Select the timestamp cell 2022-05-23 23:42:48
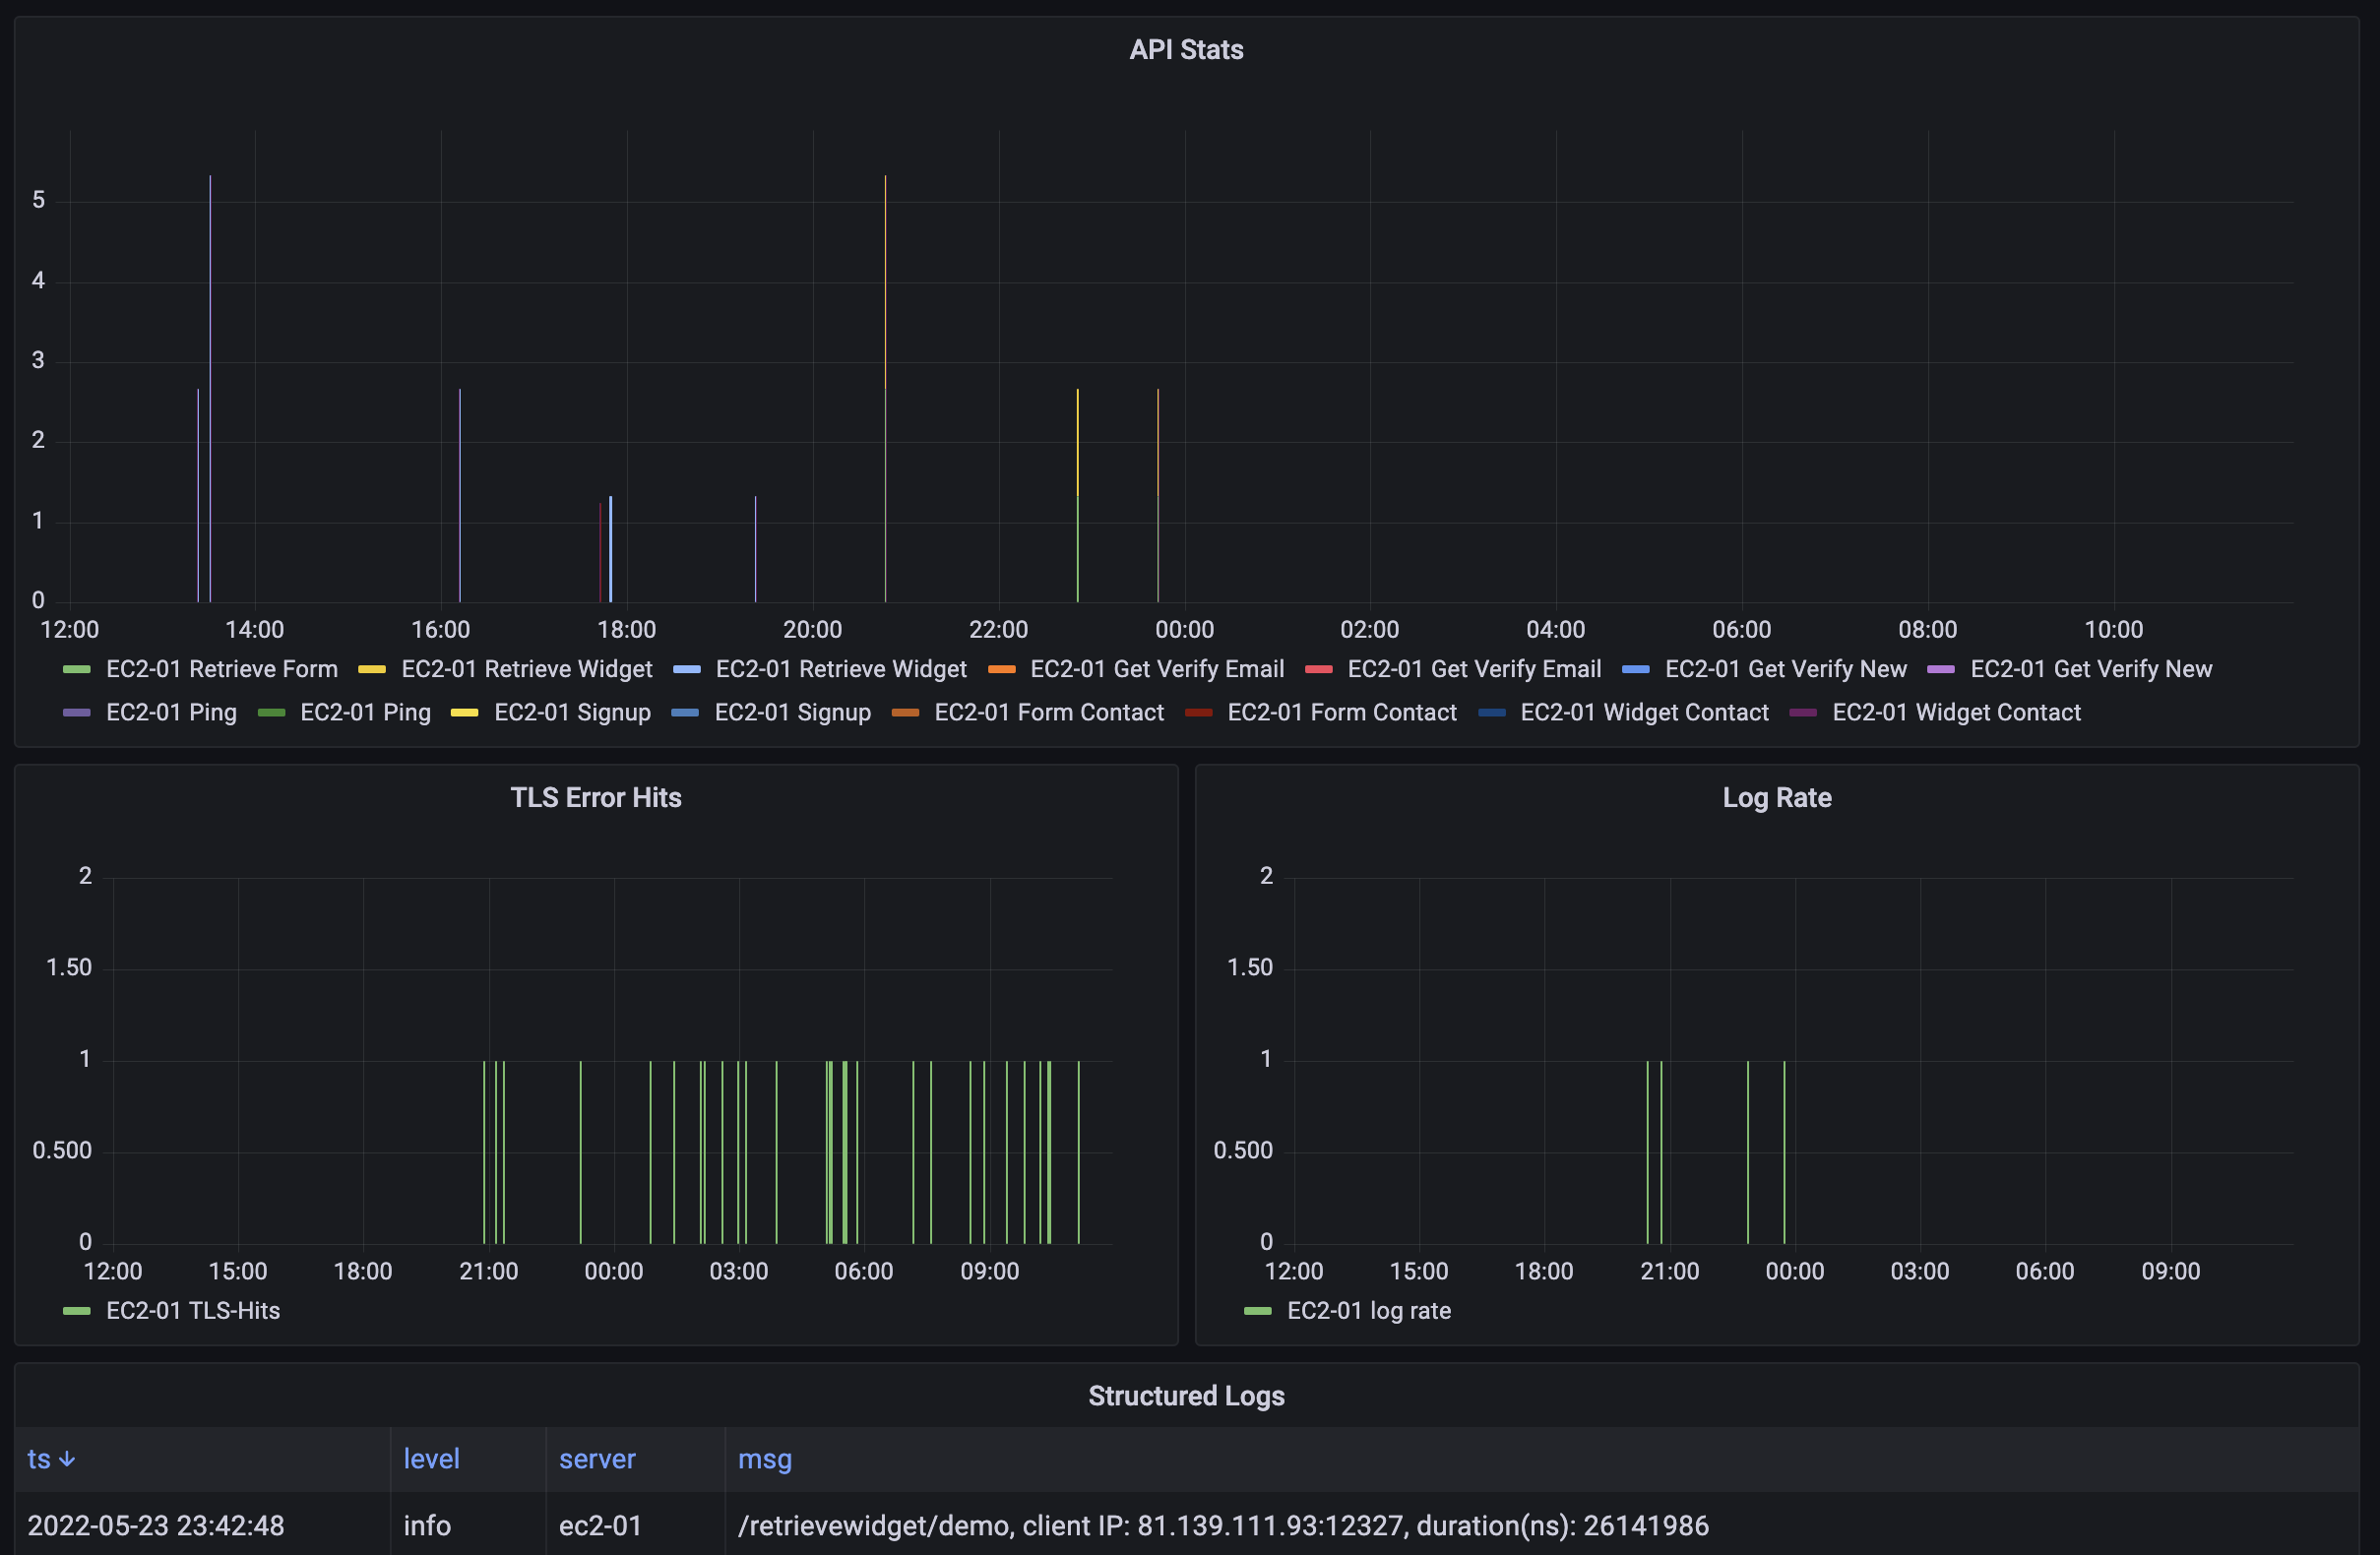Viewport: 2380px width, 1555px height. click(202, 1525)
